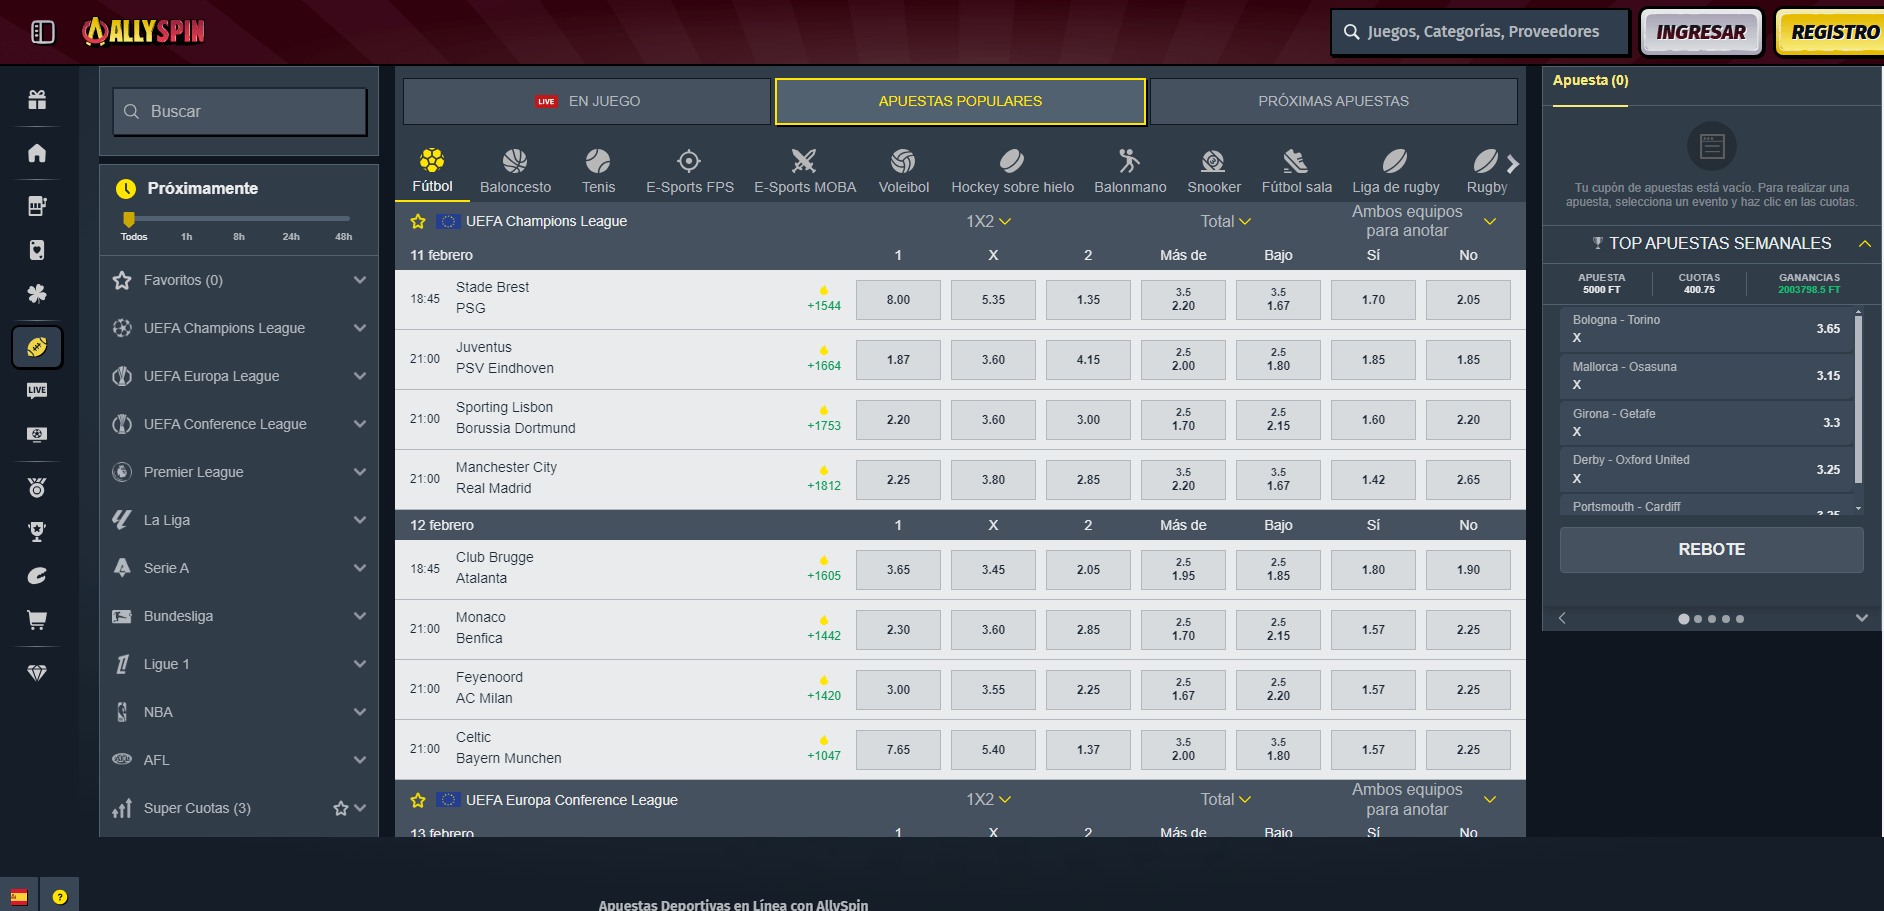1884x911 pixels.
Task: Switch to PRÓXIMAS APUESTAS tab
Action: 1333,101
